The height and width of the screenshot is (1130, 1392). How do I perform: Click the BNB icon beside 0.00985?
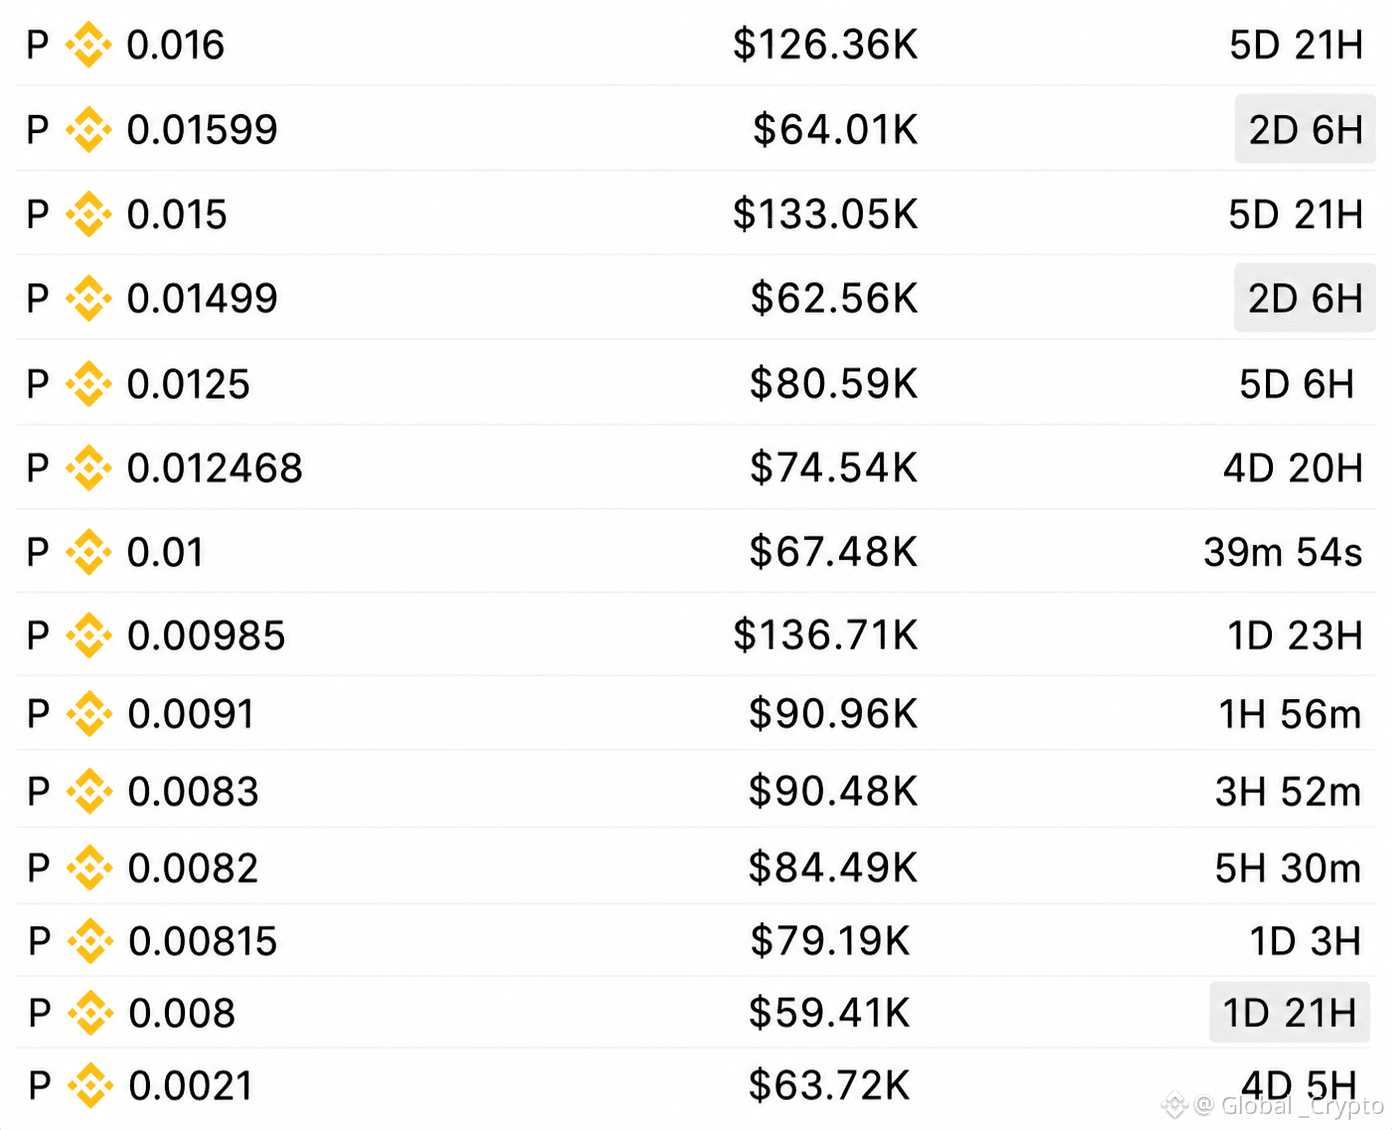pos(89,636)
